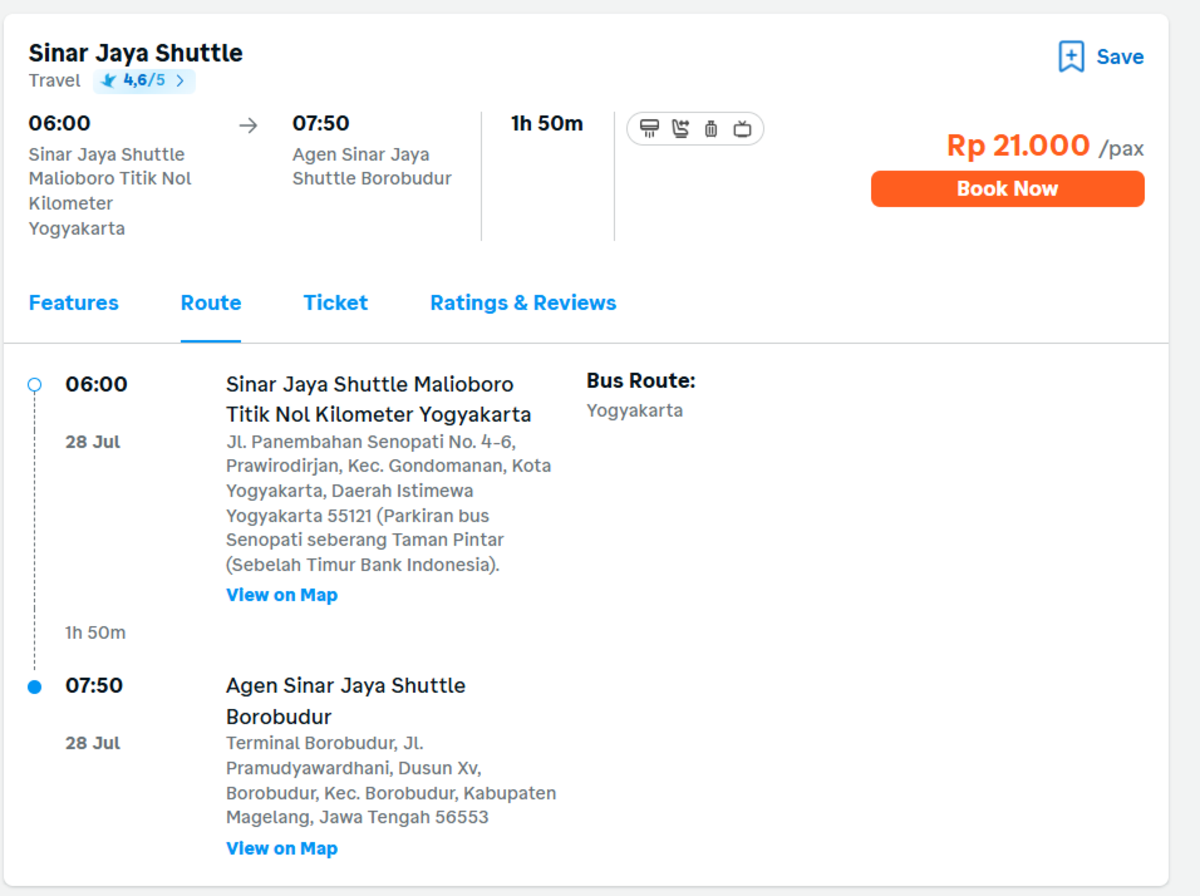Open the Ticket tab
The height and width of the screenshot is (896, 1200).
point(336,303)
